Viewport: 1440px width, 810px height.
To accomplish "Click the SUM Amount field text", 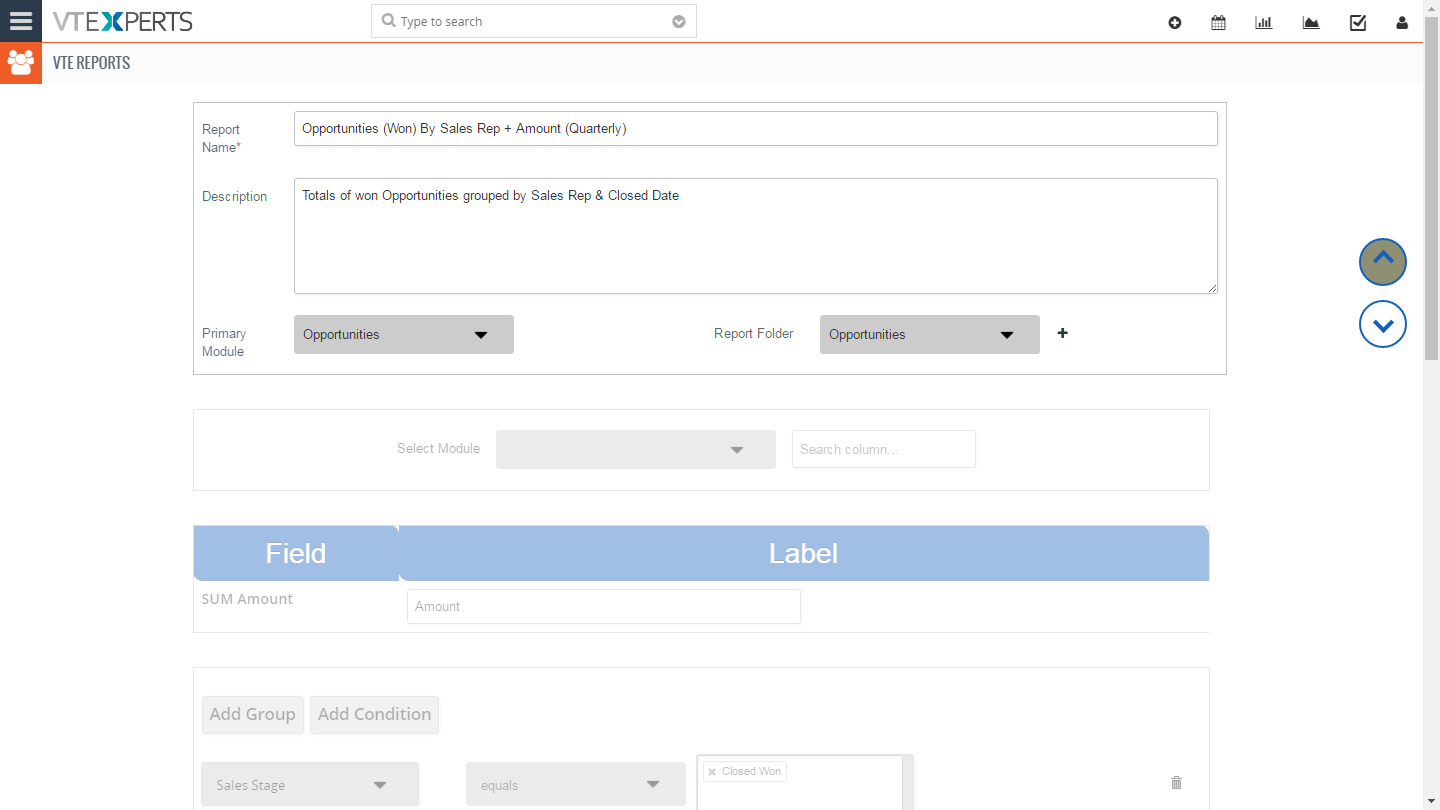I will point(247,599).
